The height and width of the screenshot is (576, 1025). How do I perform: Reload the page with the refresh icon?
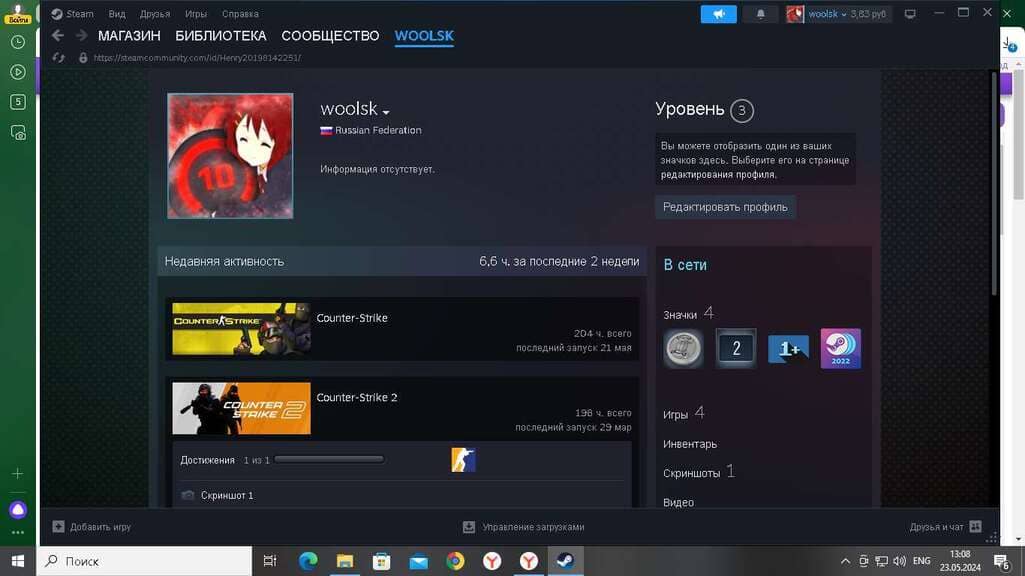click(59, 58)
